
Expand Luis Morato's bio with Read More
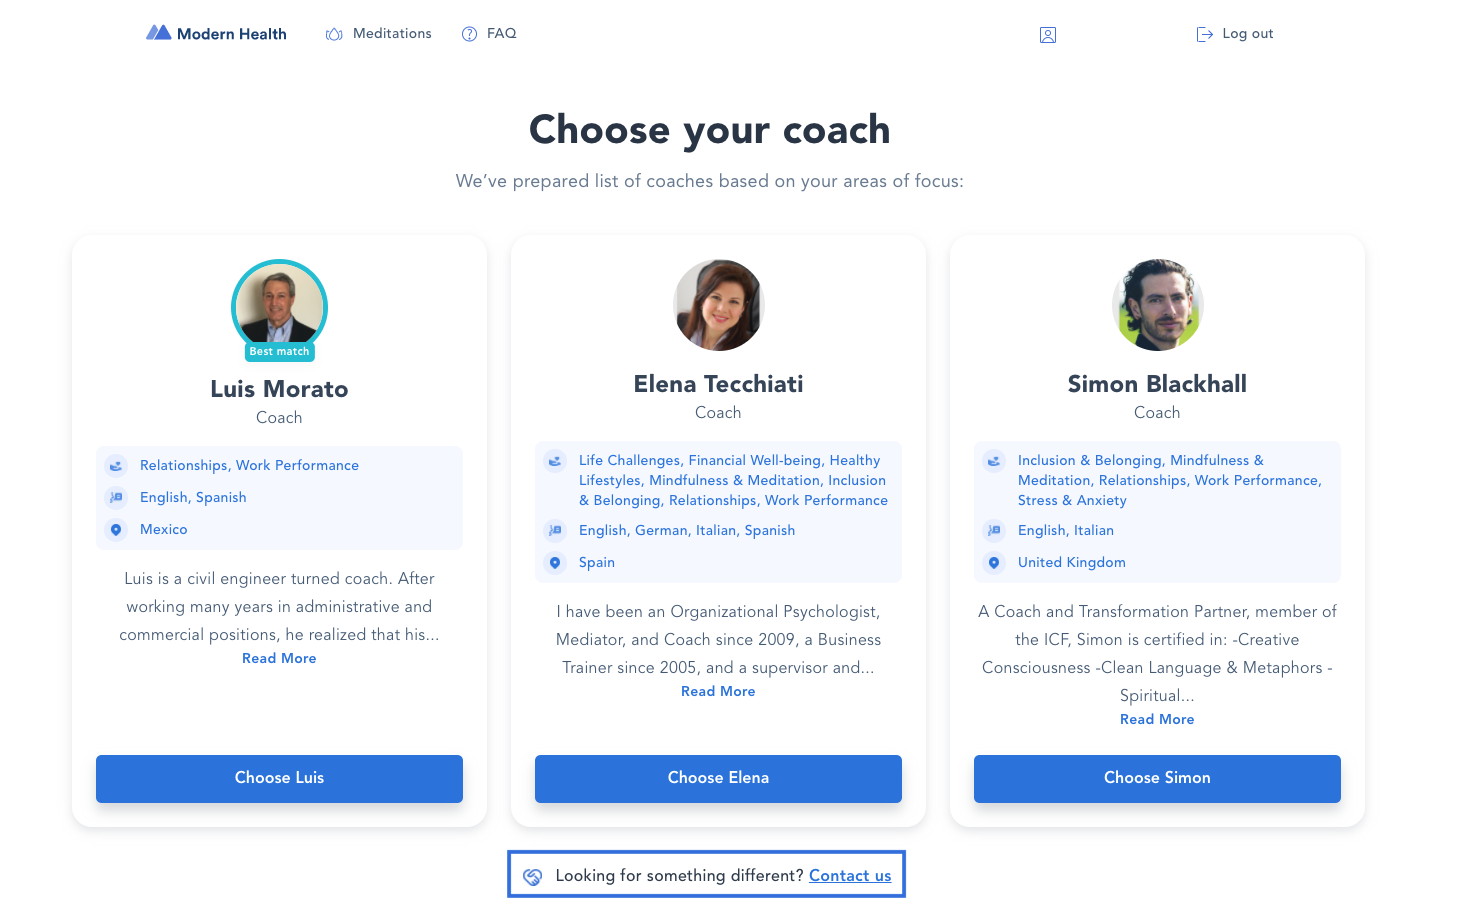[279, 658]
